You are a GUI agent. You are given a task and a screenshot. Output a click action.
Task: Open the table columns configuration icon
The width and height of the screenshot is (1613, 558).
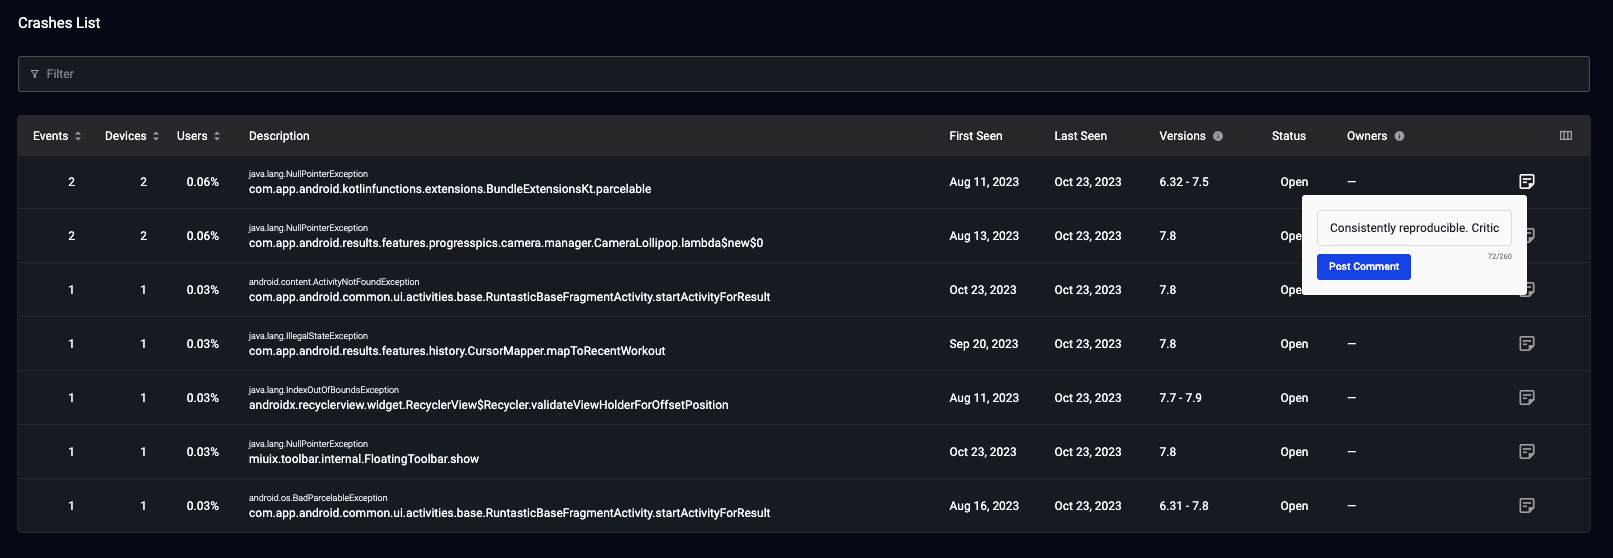(x=1566, y=136)
